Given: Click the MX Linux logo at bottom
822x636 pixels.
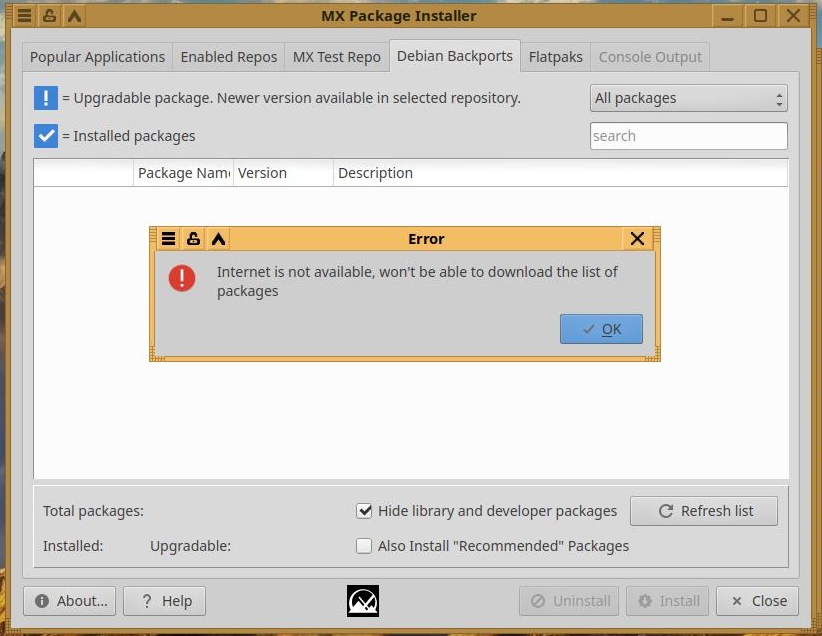Looking at the screenshot, I should pyautogui.click(x=363, y=601).
